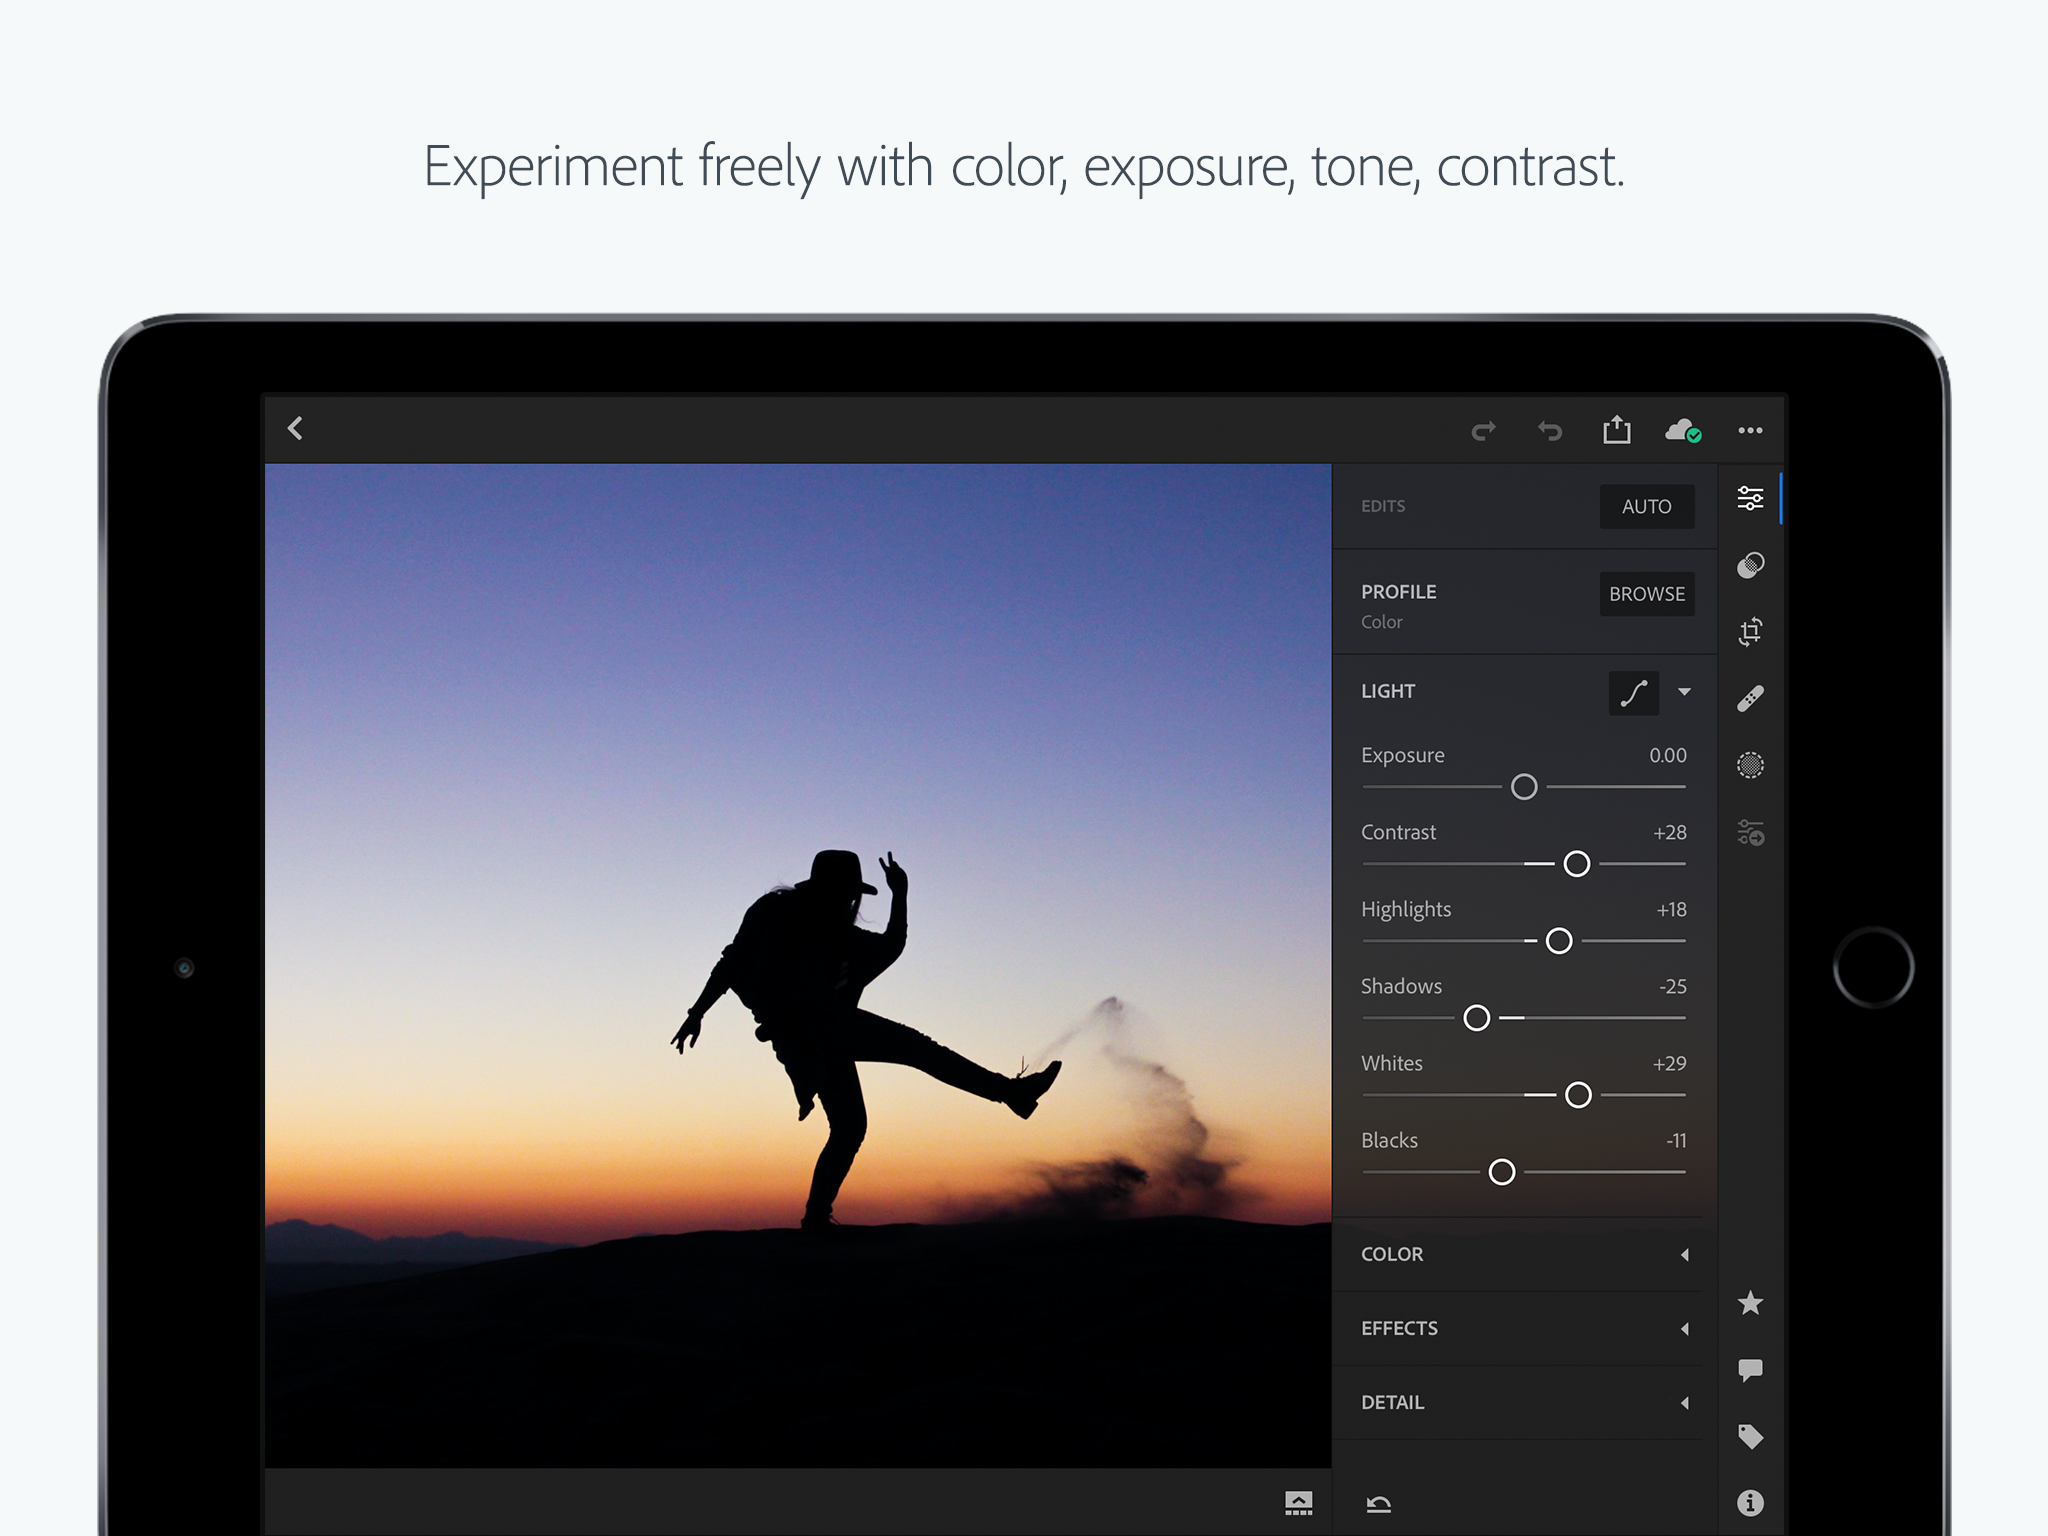Image resolution: width=2048 pixels, height=1536 pixels.
Task: Open the Crop and rotate tool
Action: (1750, 631)
